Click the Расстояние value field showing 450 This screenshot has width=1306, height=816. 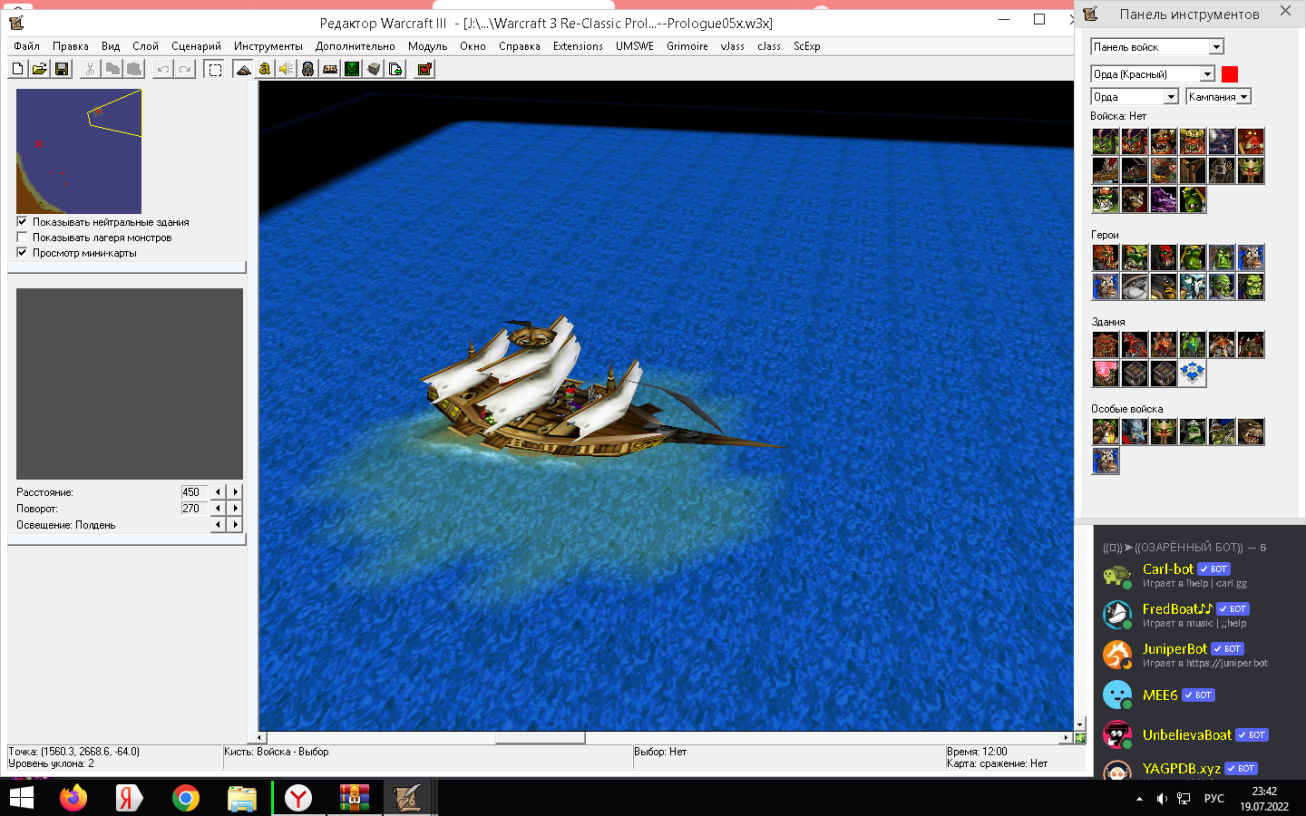click(193, 492)
